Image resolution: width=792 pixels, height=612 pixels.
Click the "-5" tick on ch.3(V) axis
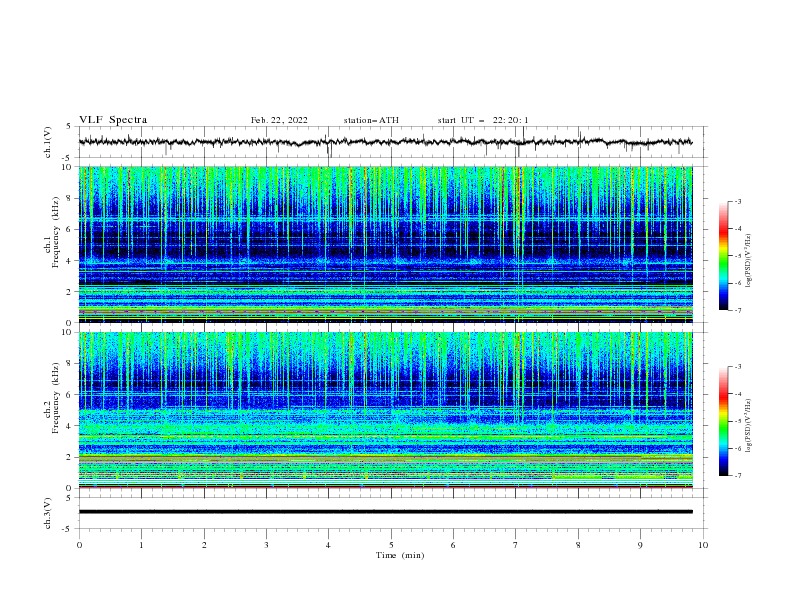click(68, 529)
